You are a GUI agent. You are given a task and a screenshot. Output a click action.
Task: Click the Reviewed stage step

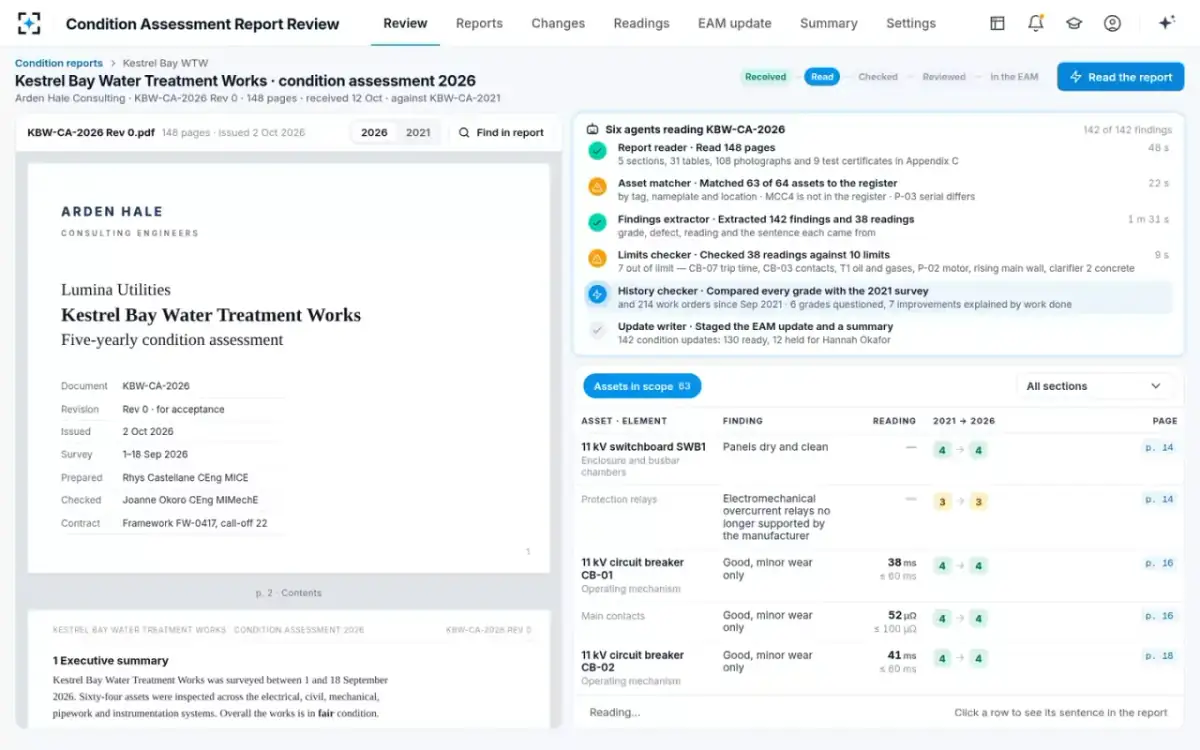pyautogui.click(x=944, y=77)
